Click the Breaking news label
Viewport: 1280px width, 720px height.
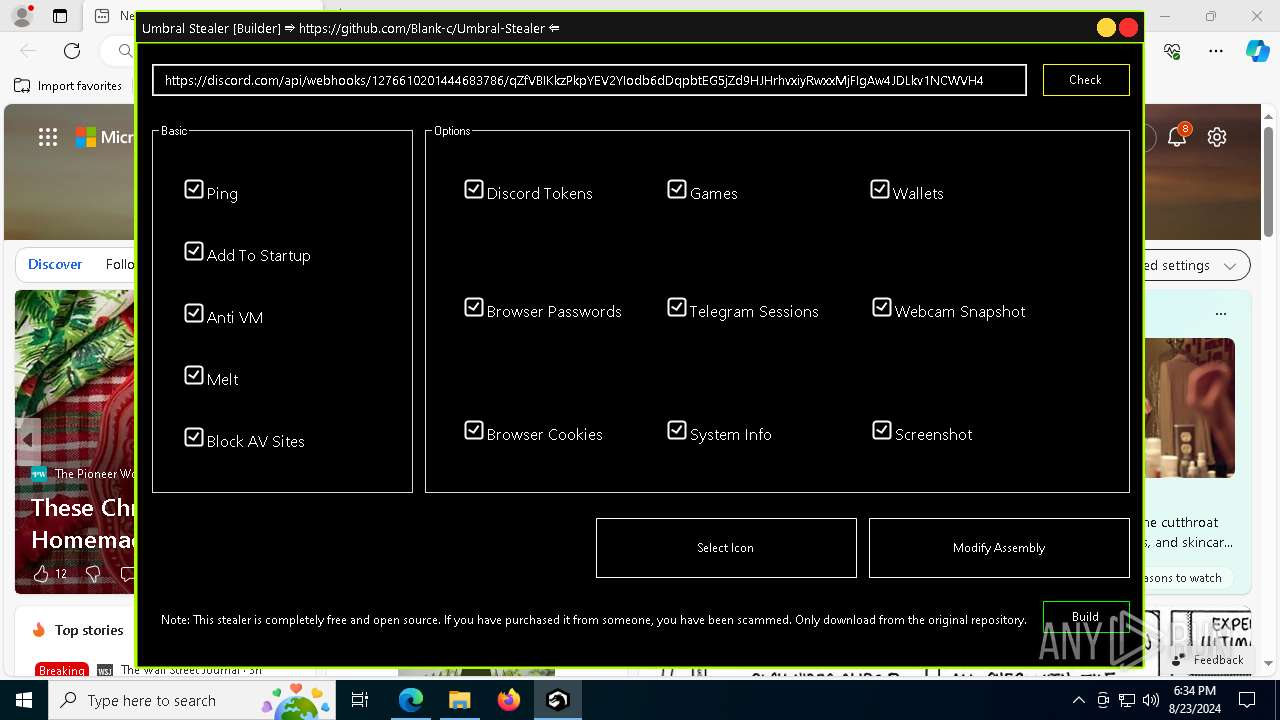[x=62, y=670]
